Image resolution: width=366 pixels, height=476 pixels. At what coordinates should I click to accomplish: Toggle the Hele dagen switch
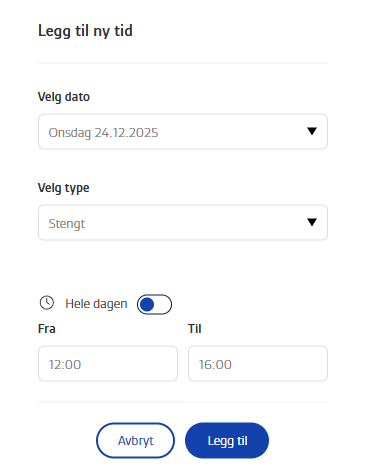[154, 304]
